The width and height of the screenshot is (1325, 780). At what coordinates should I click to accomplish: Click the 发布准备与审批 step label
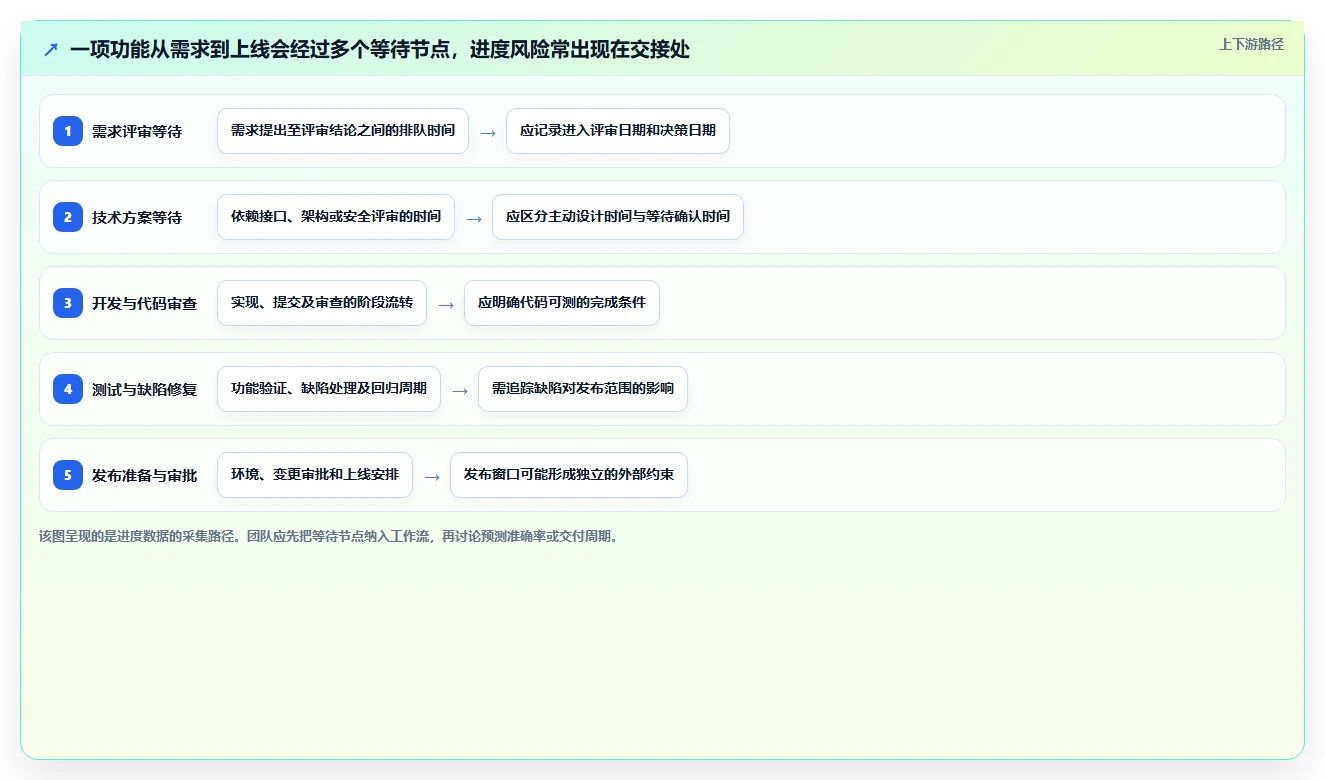tap(144, 475)
